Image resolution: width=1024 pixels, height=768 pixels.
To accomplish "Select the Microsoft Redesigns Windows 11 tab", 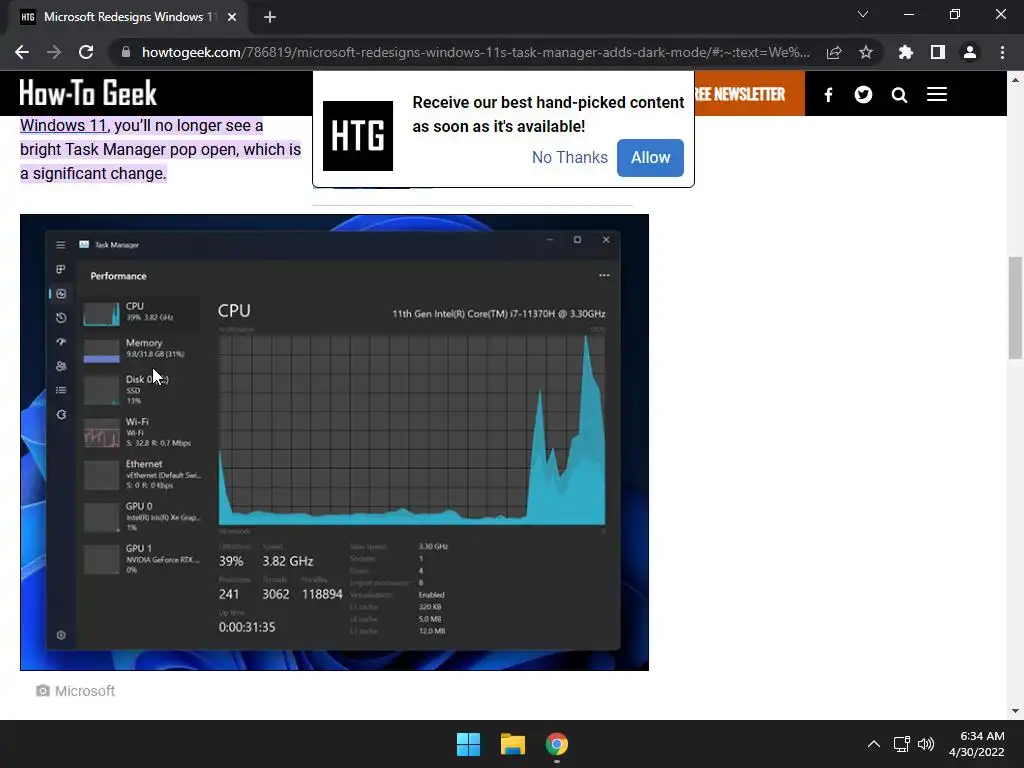I will [129, 17].
